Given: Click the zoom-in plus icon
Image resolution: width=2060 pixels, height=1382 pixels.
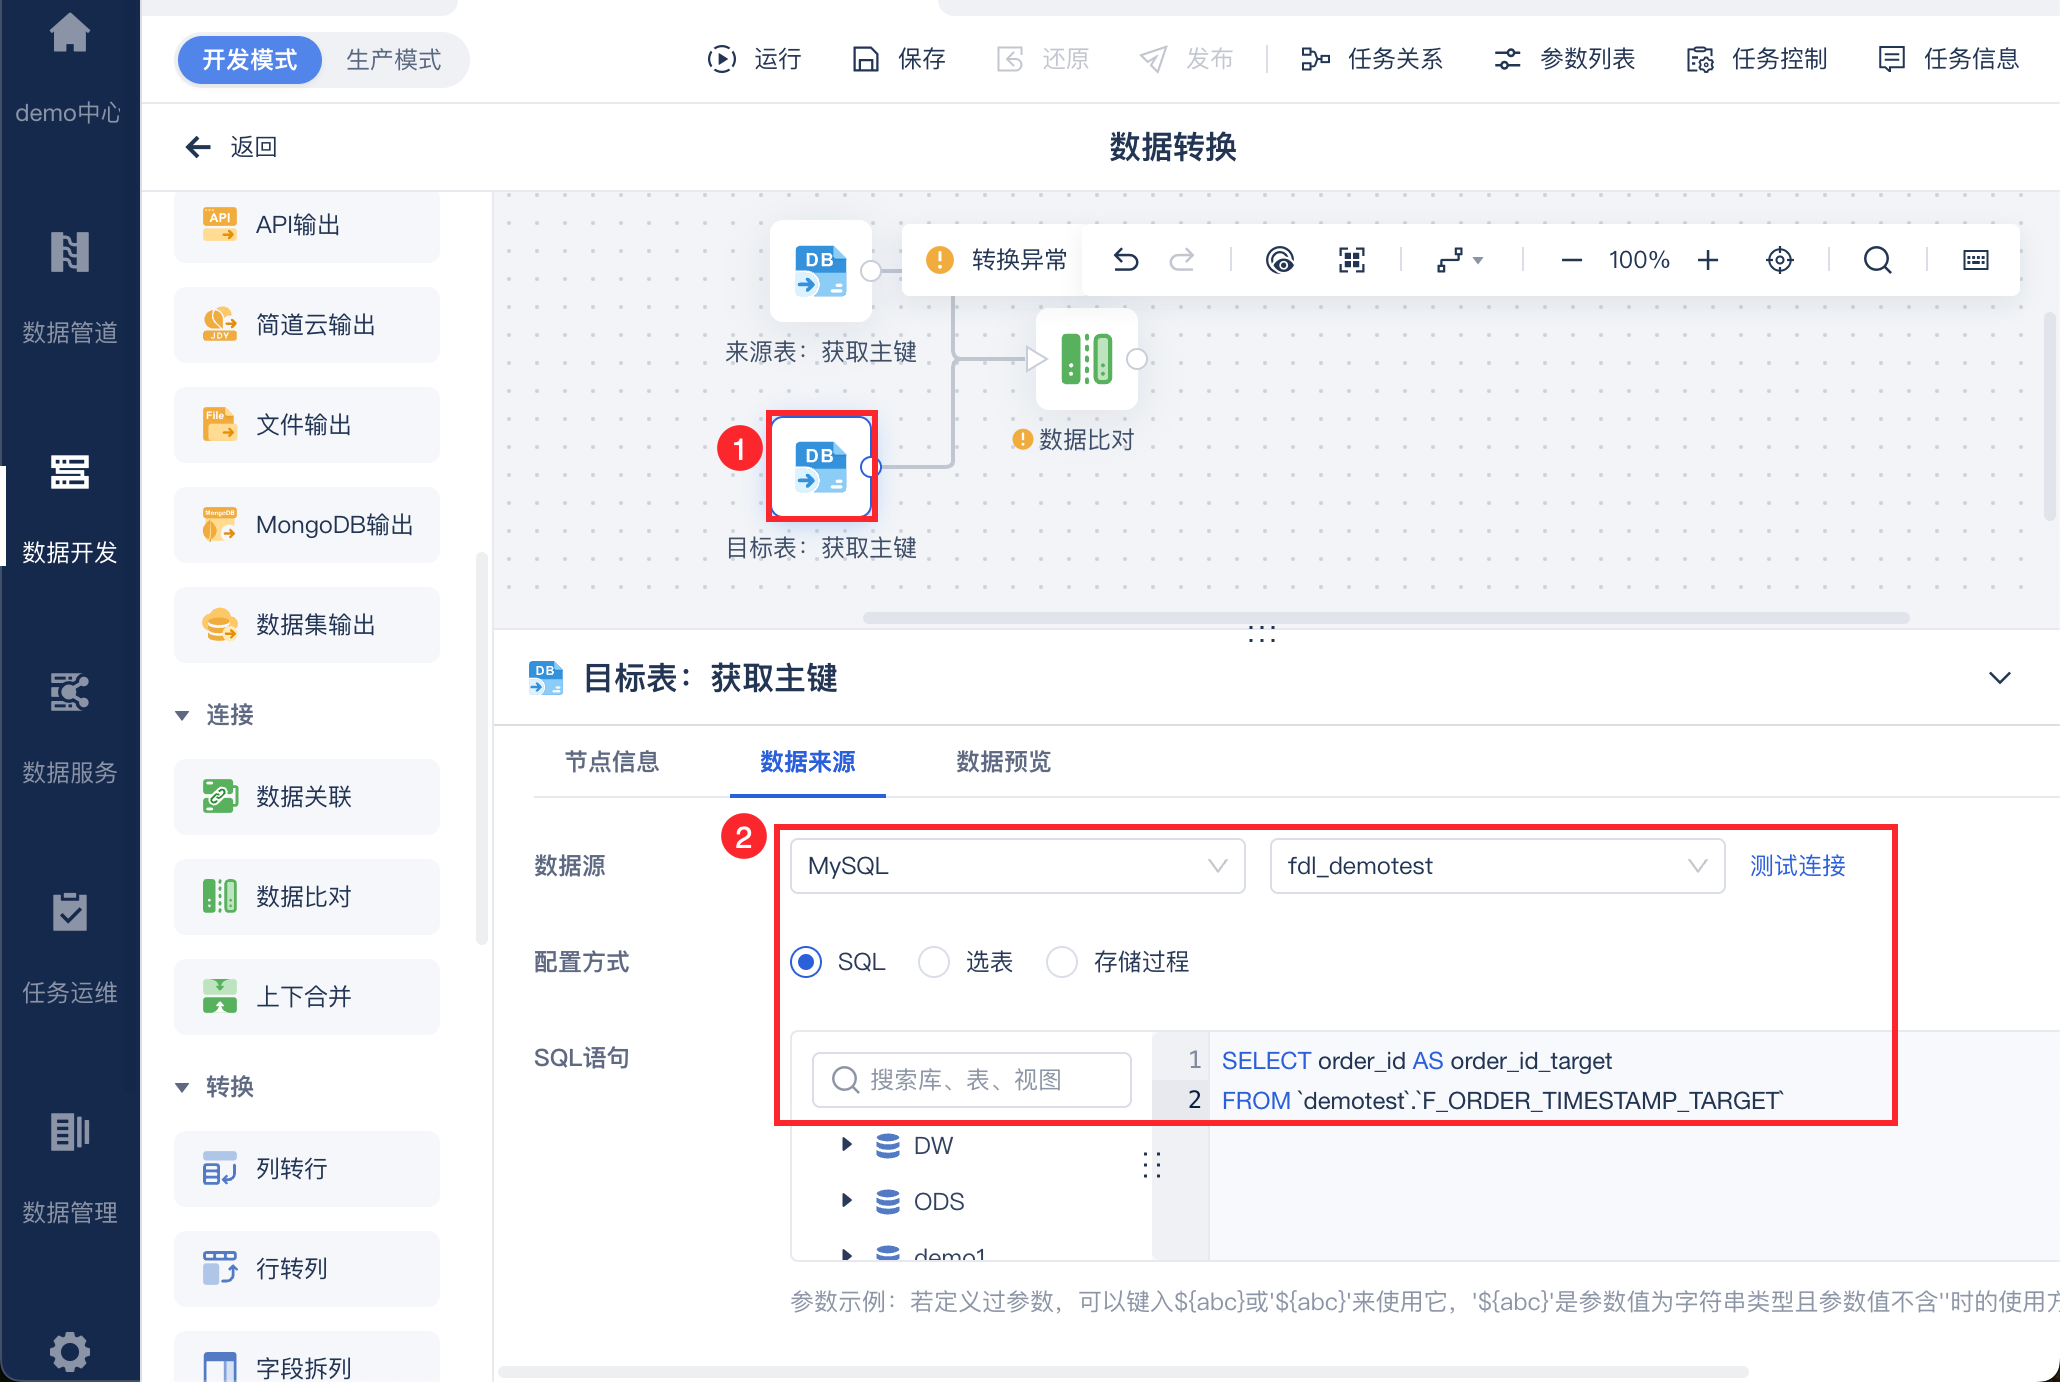Looking at the screenshot, I should pos(1708,260).
